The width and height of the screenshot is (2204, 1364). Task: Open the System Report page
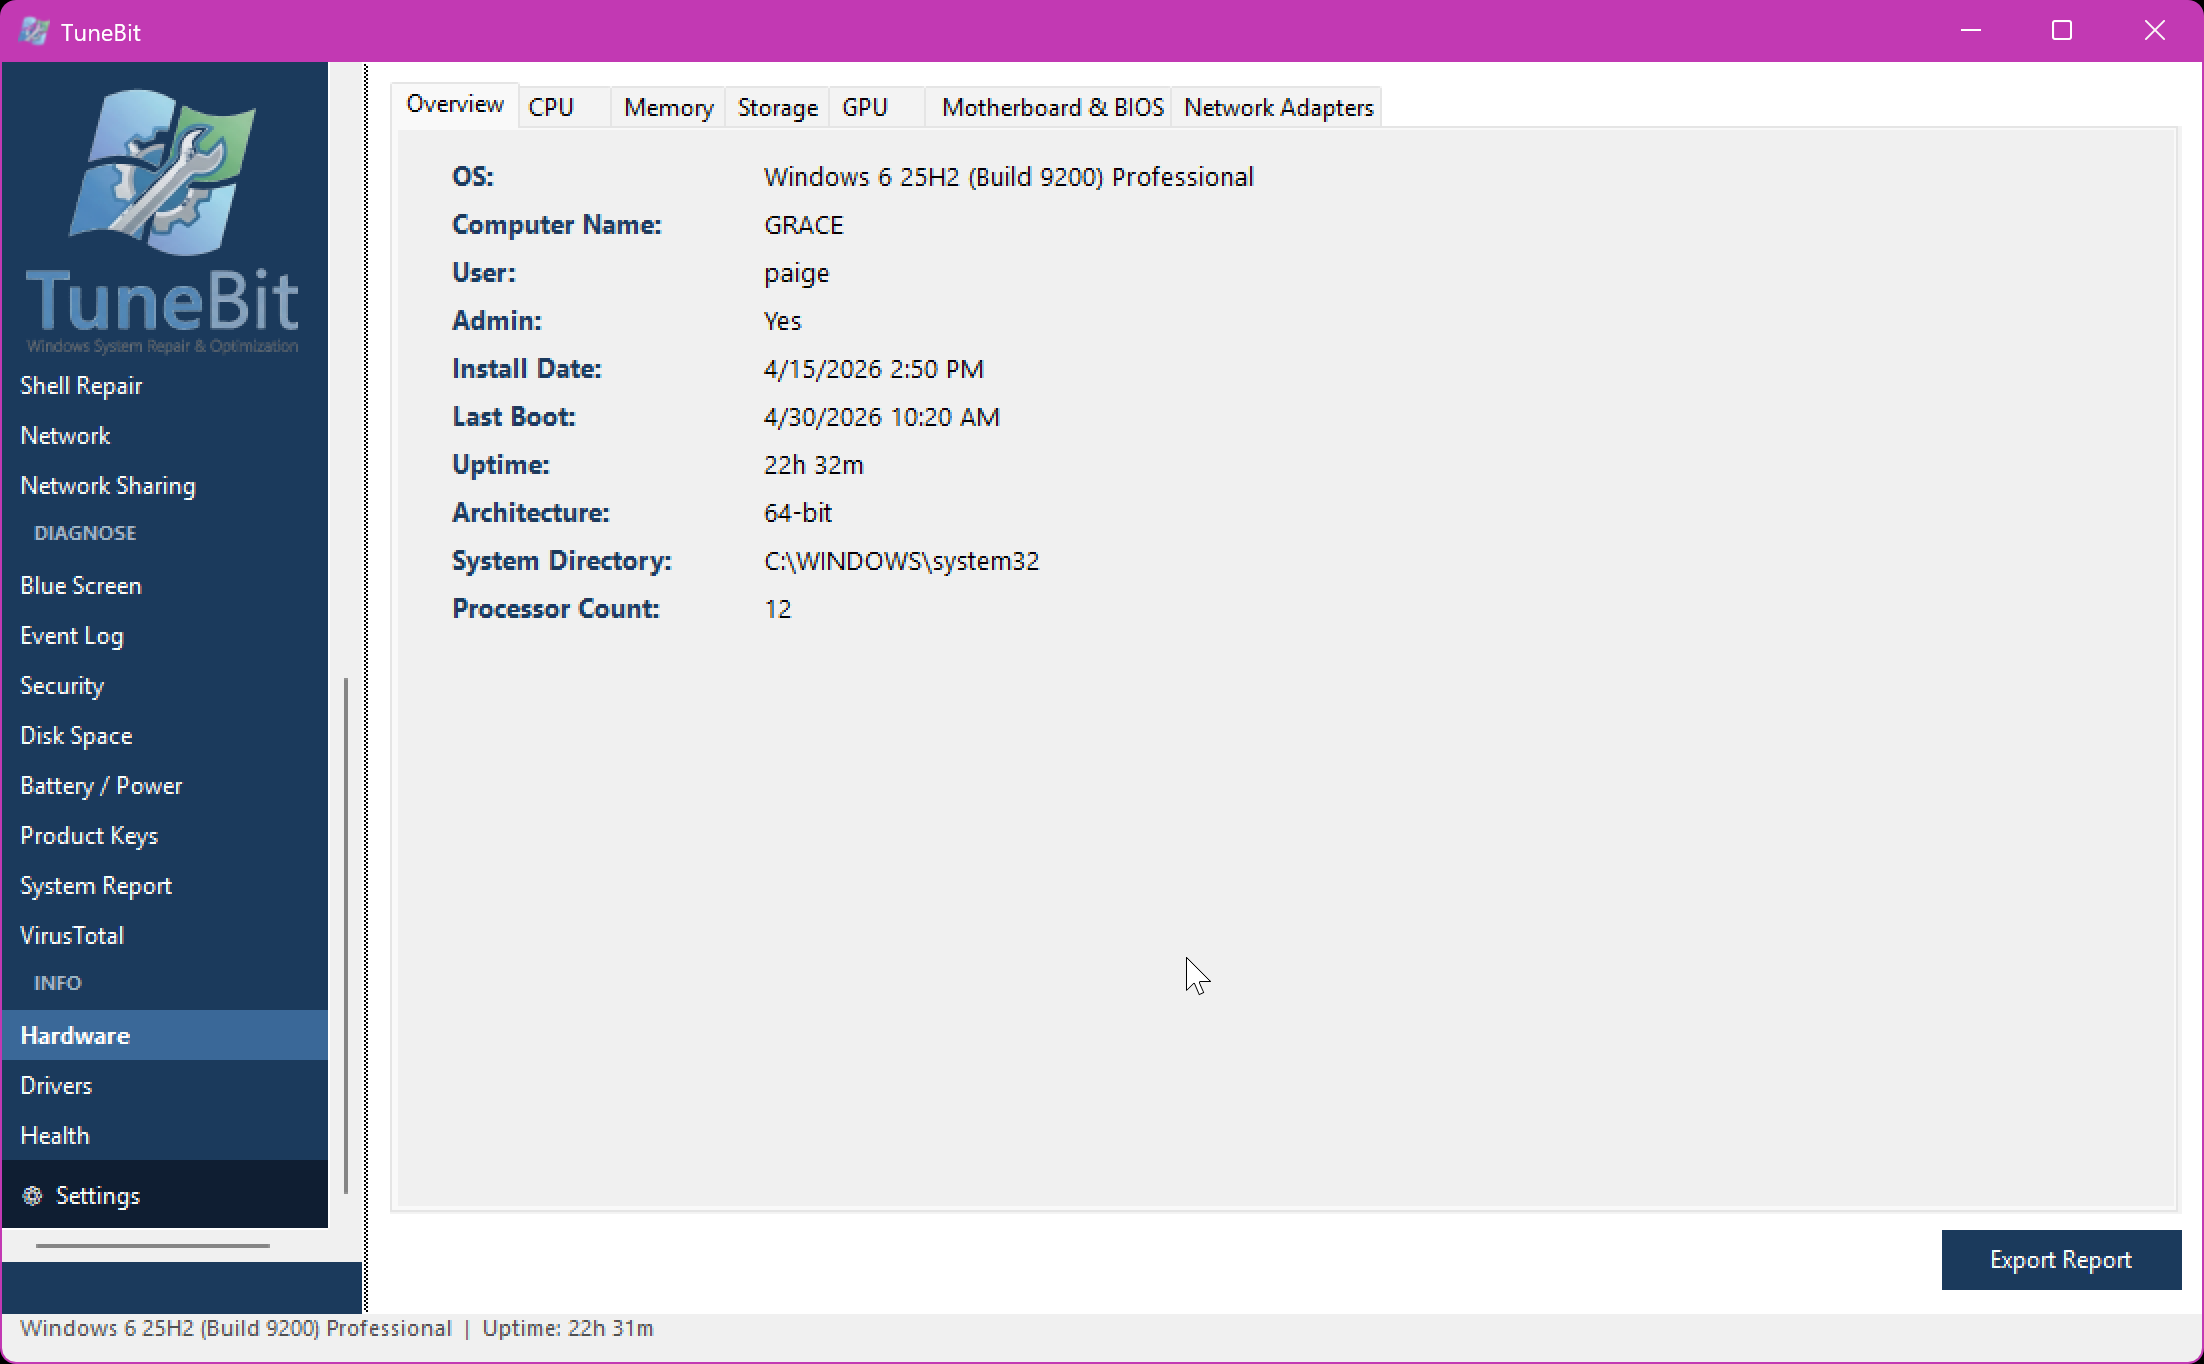pyautogui.click(x=164, y=885)
